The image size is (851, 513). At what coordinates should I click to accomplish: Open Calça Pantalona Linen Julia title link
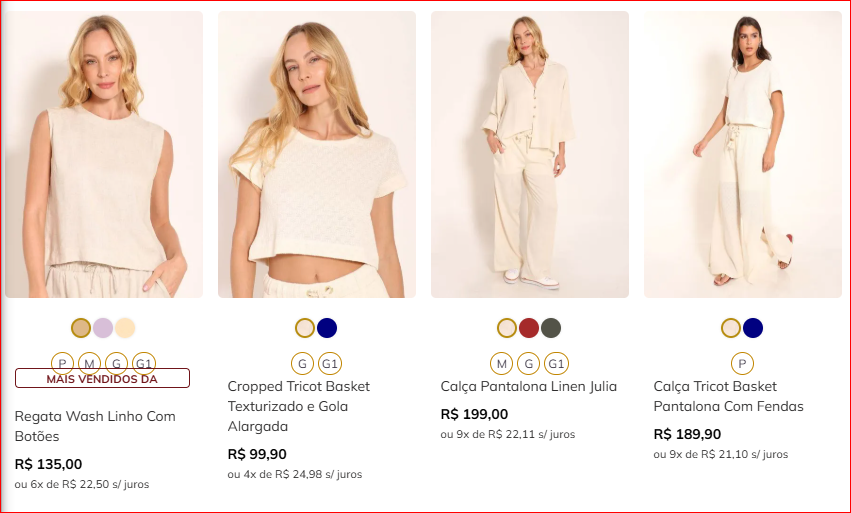(528, 386)
